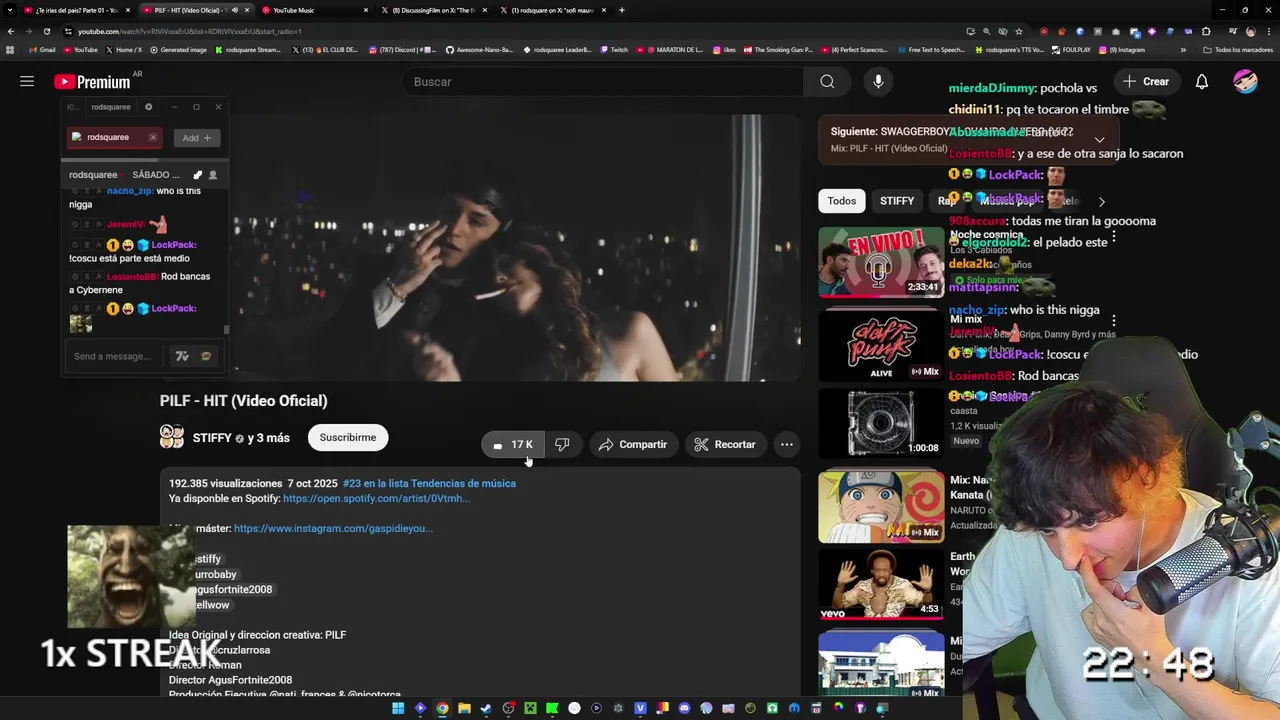Click 192.385 visualizaciones text
Image resolution: width=1280 pixels, height=720 pixels.
tap(226, 483)
